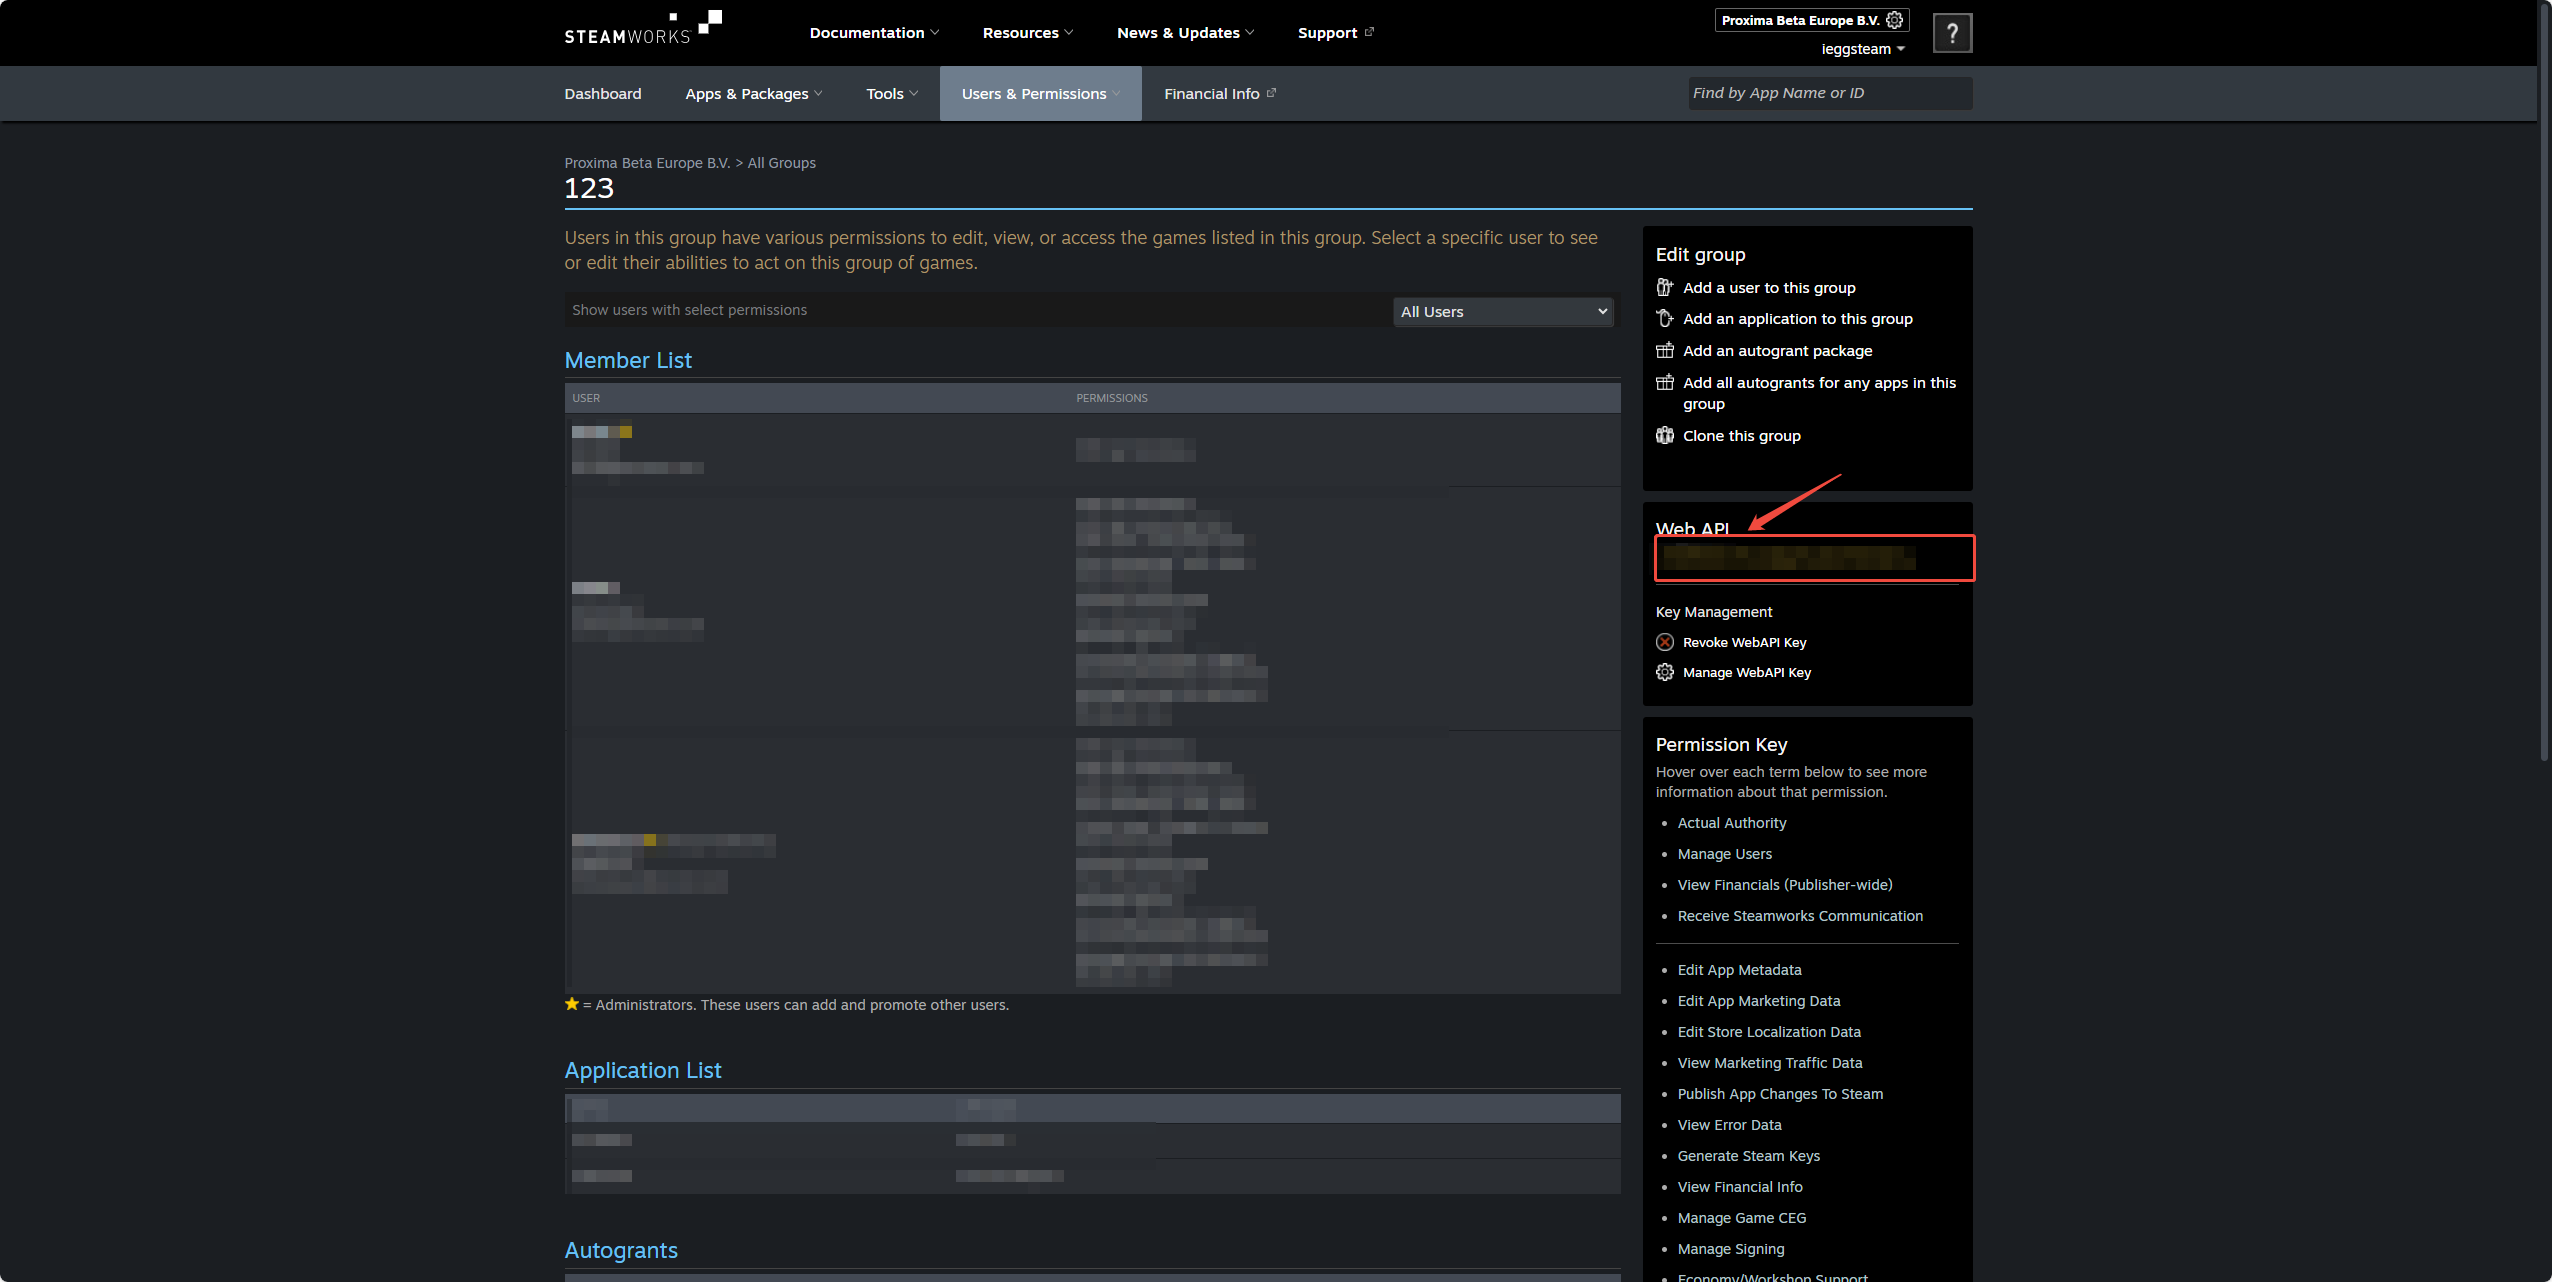This screenshot has height=1282, width=2552.
Task: Click the question mark help icon
Action: (x=1951, y=33)
